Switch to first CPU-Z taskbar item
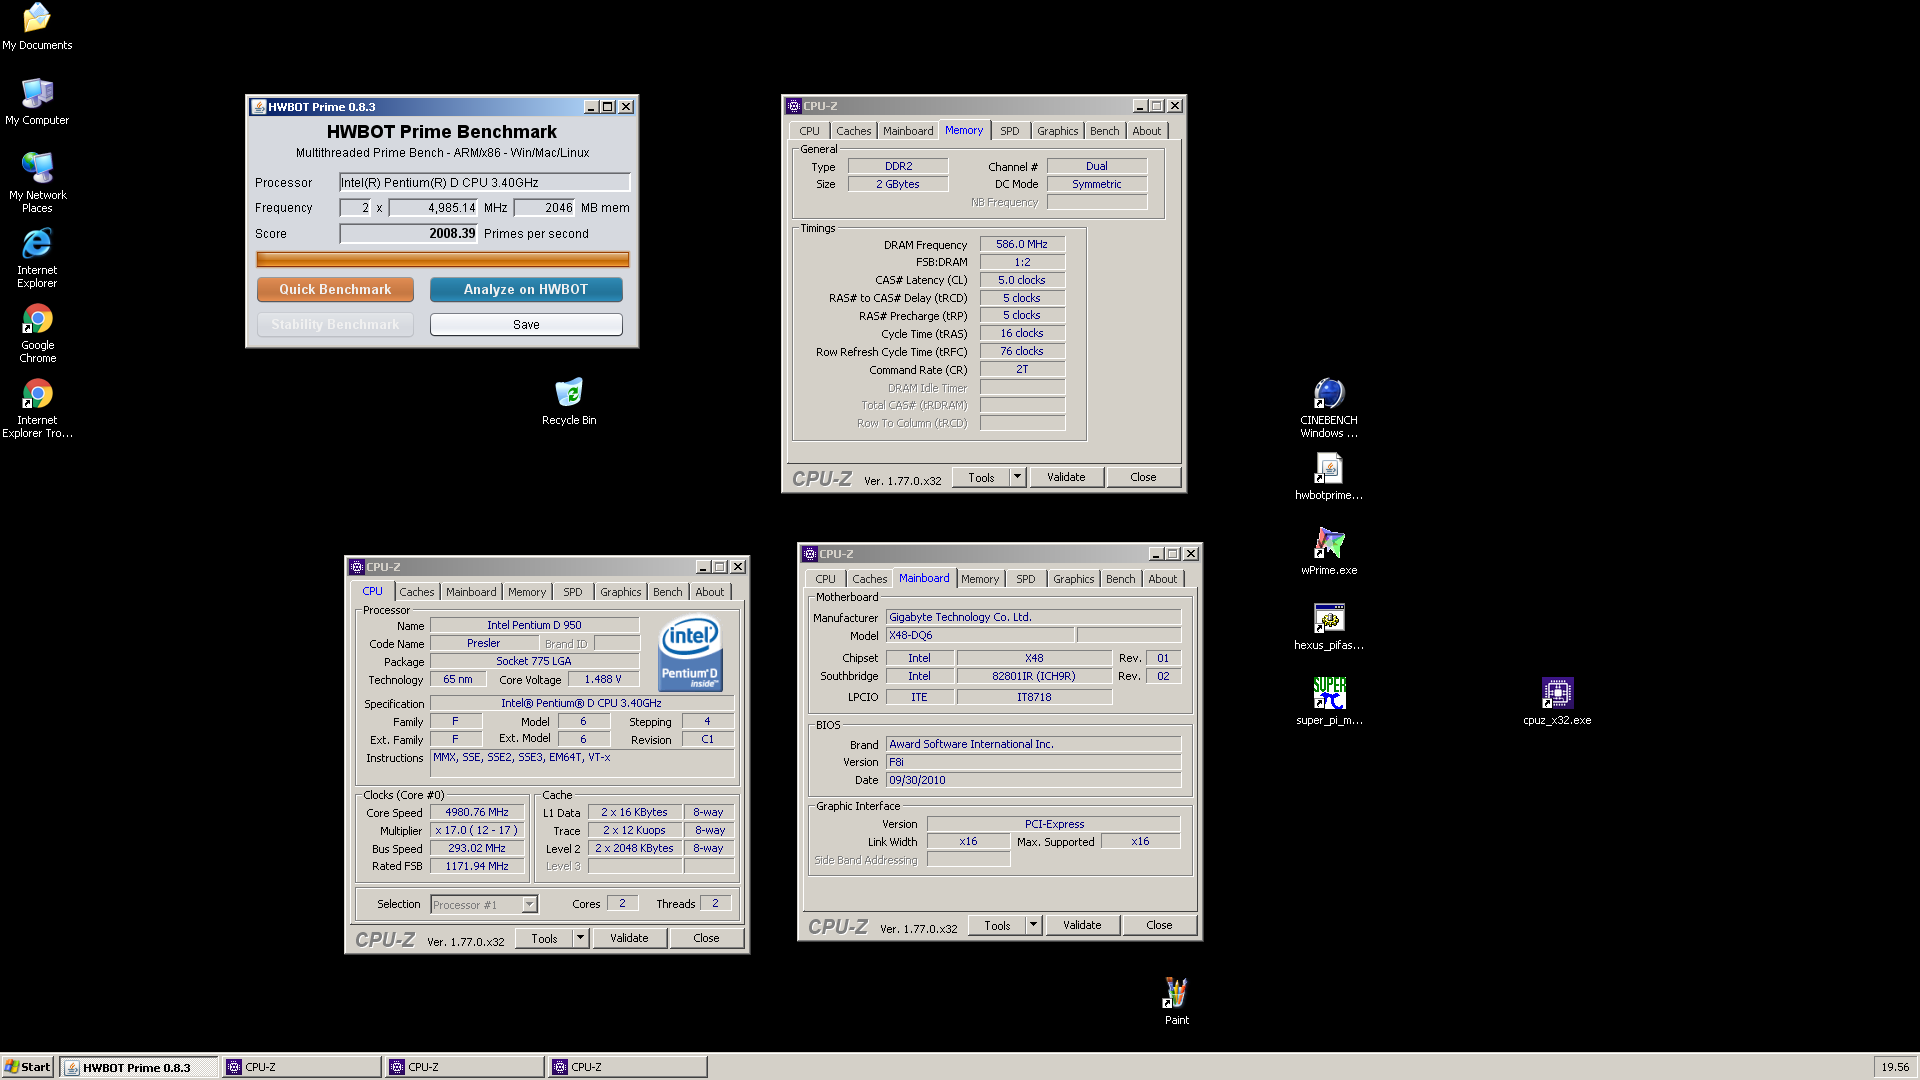Viewport: 1920px width, 1080px height. pyautogui.click(x=302, y=1067)
